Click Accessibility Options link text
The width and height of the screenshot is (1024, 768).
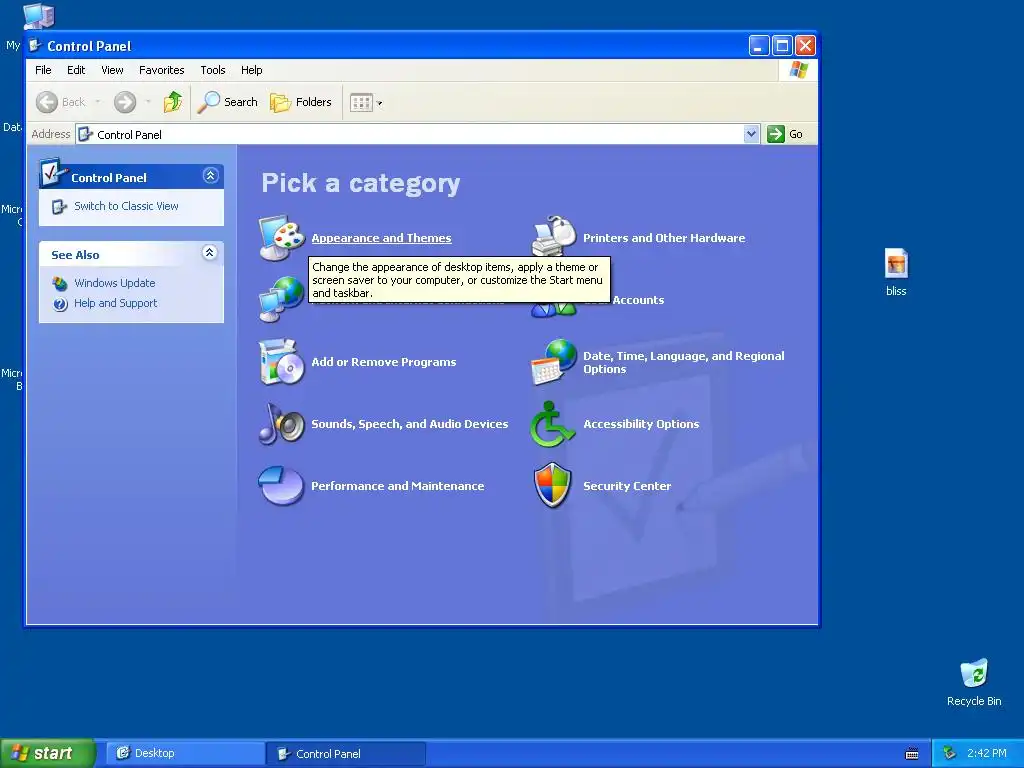pos(641,424)
